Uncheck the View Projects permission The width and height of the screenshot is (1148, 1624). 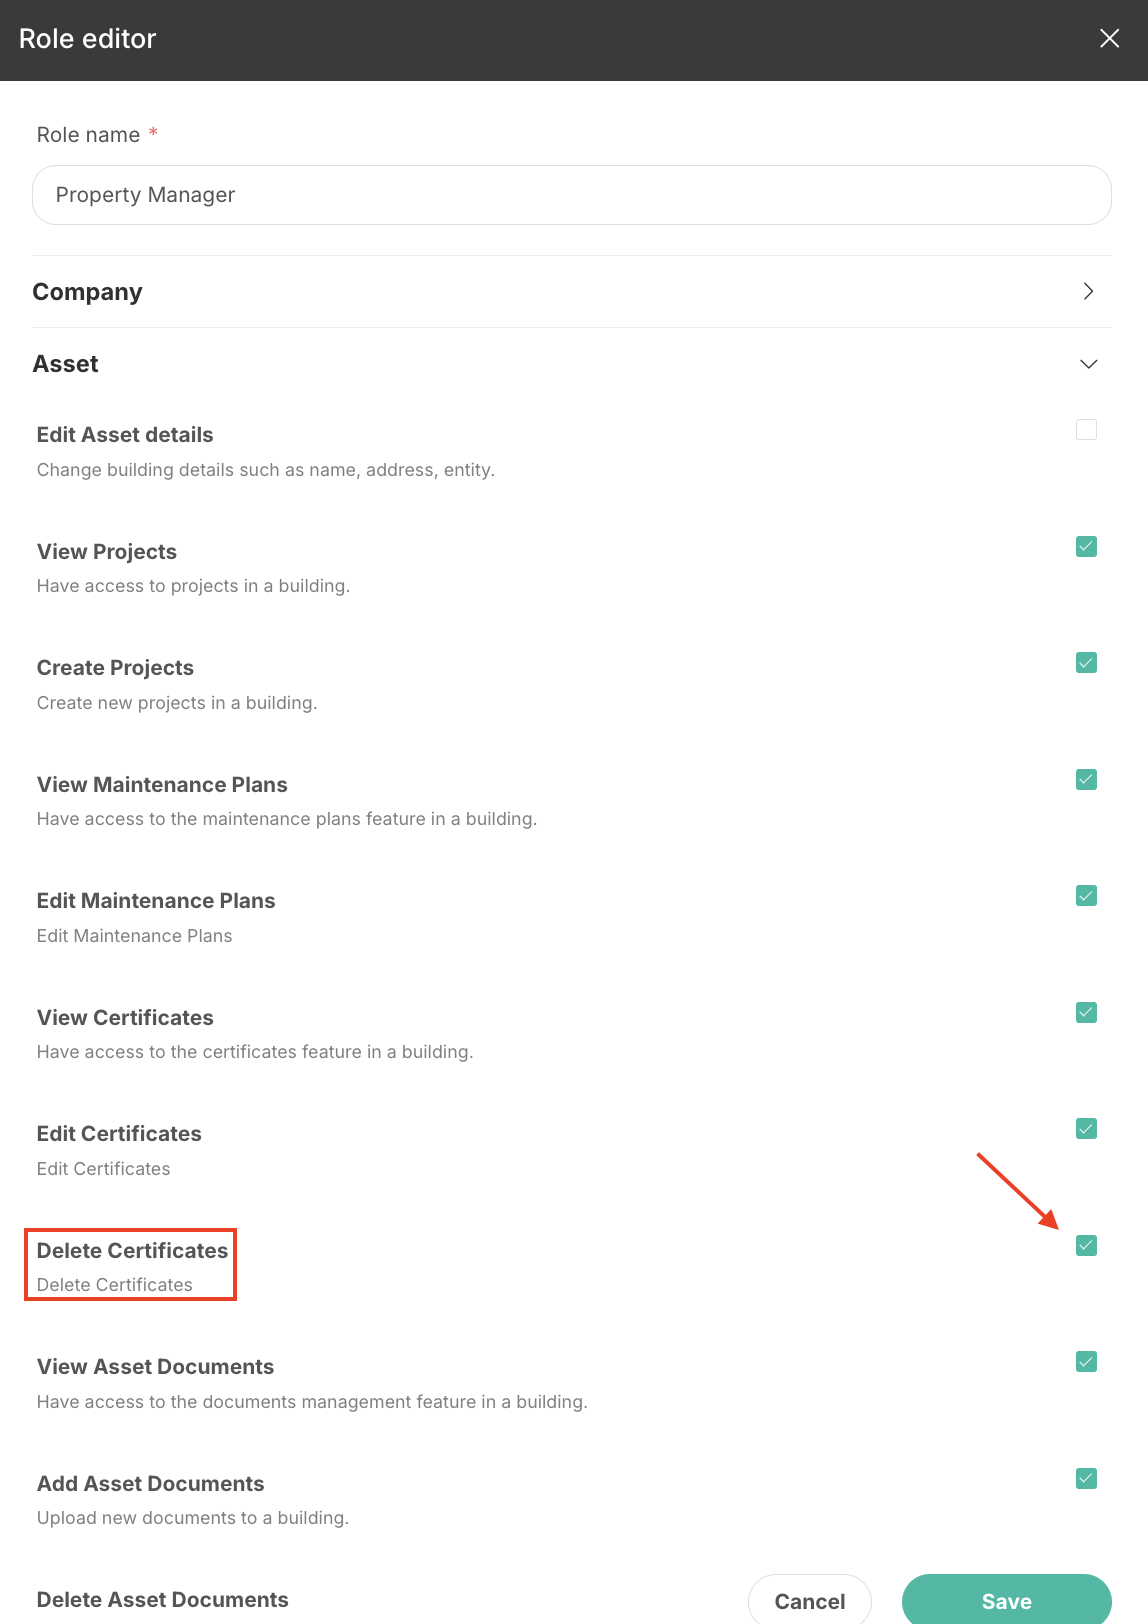pos(1086,546)
